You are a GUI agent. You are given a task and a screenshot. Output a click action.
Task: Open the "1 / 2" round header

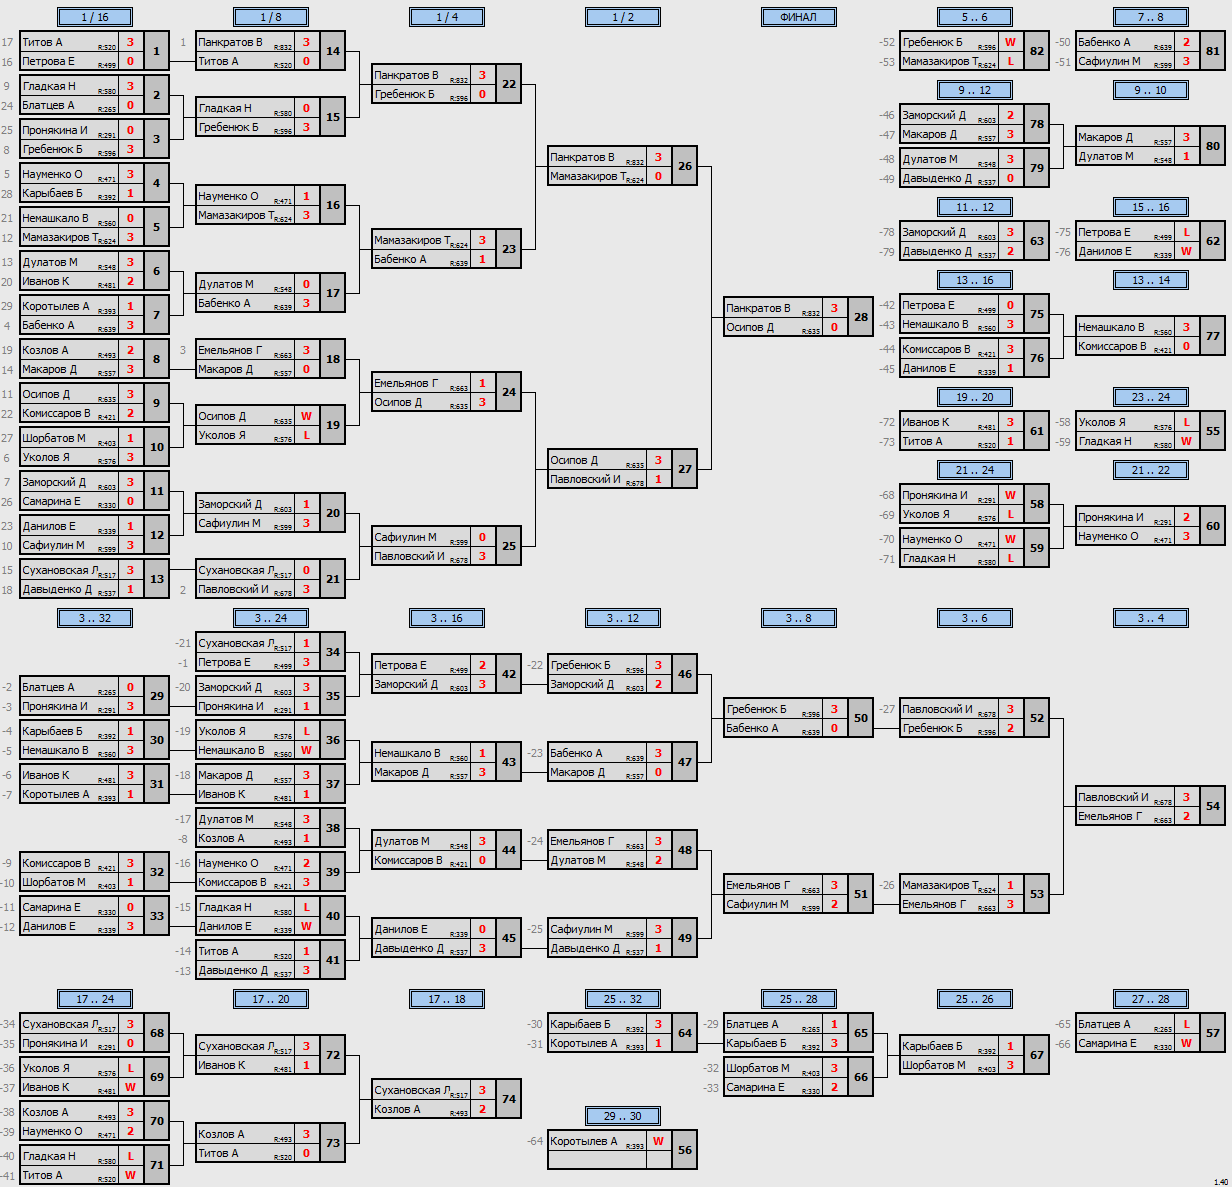pyautogui.click(x=623, y=17)
